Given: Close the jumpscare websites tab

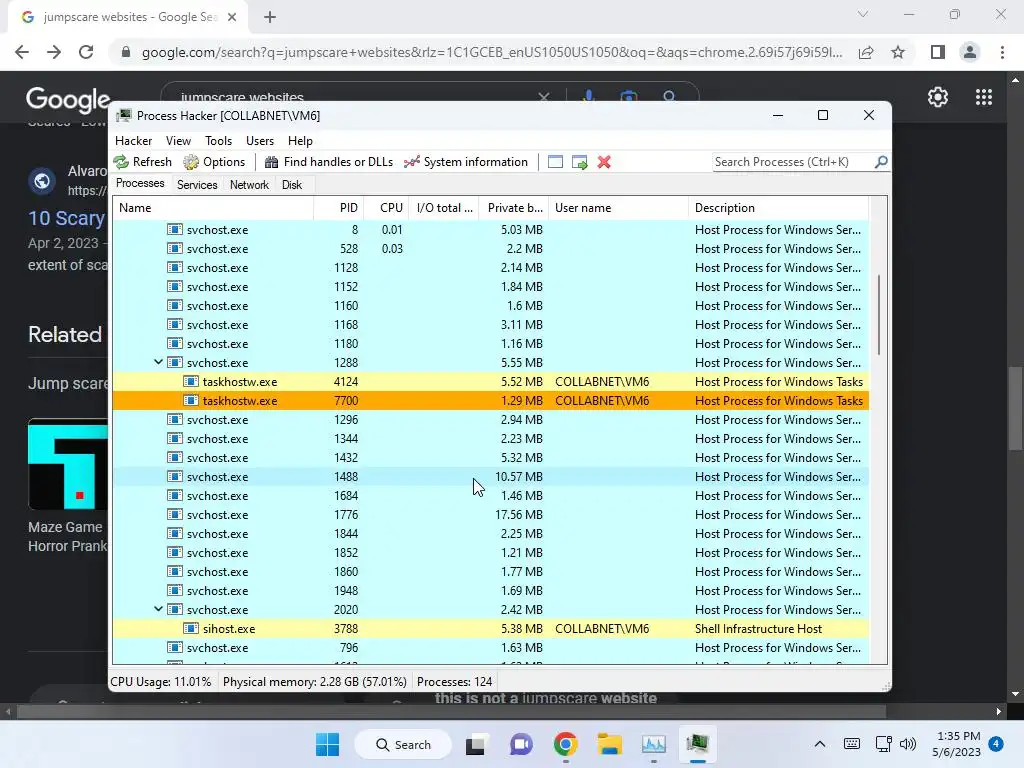Looking at the screenshot, I should [231, 17].
